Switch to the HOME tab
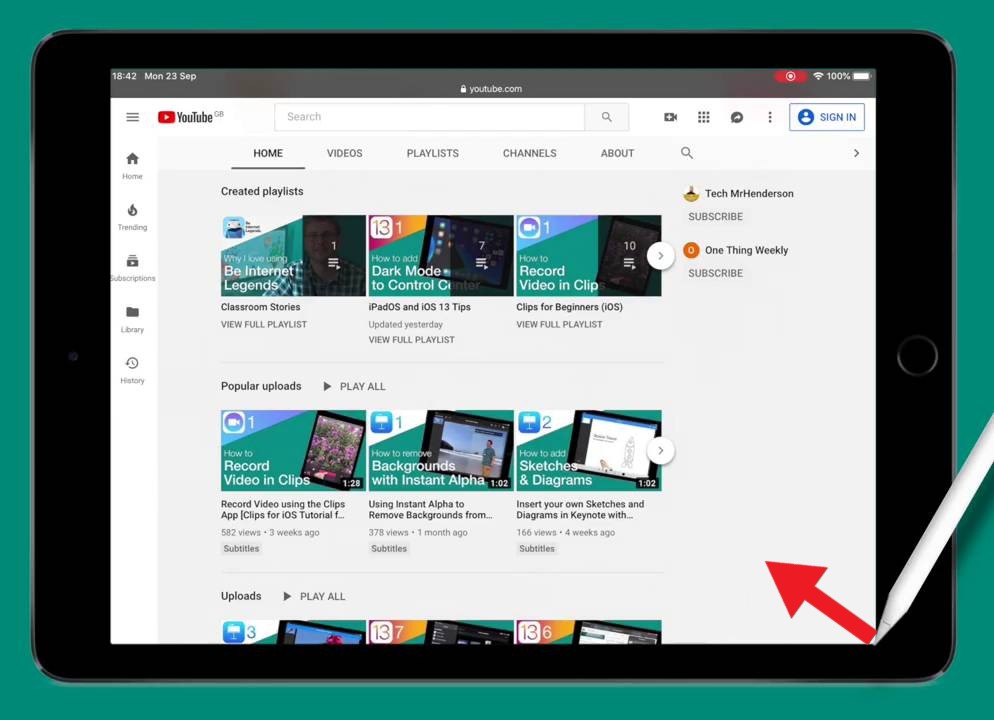Image resolution: width=994 pixels, height=720 pixels. (x=268, y=153)
